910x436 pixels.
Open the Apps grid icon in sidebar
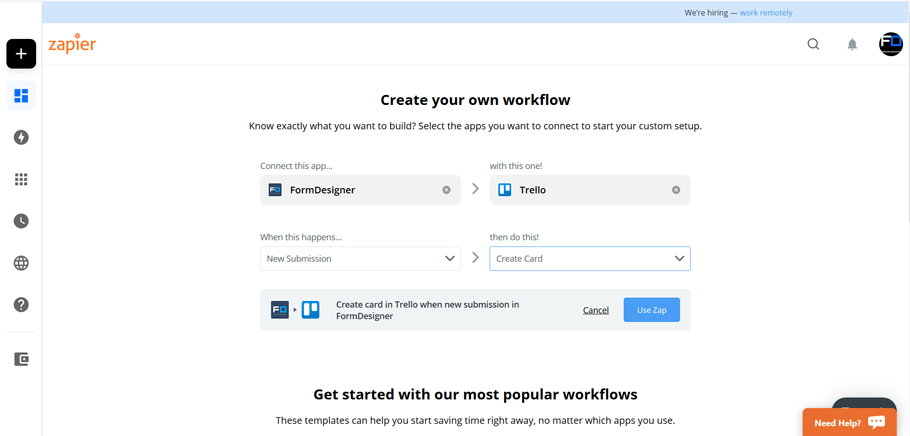tap(21, 179)
